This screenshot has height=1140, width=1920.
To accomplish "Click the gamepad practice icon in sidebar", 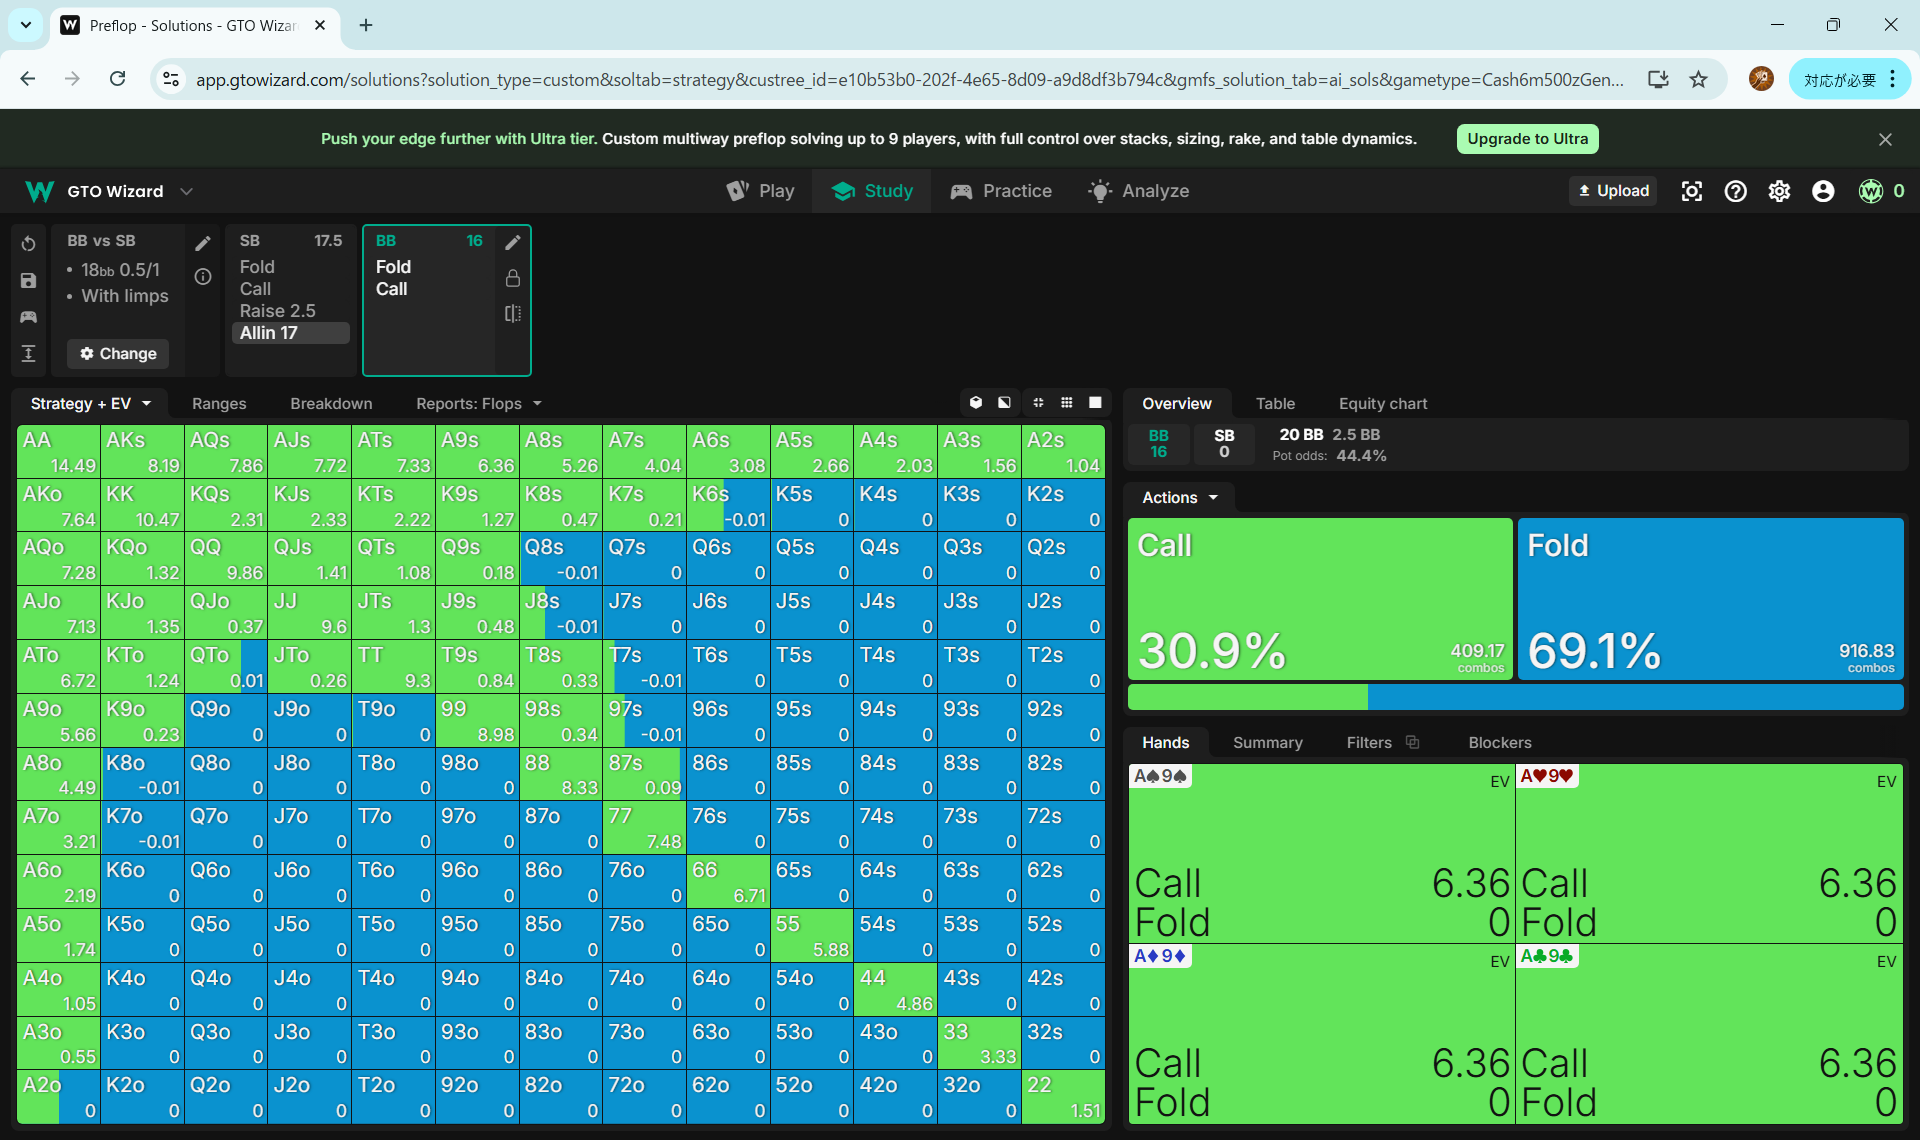I will pyautogui.click(x=28, y=317).
